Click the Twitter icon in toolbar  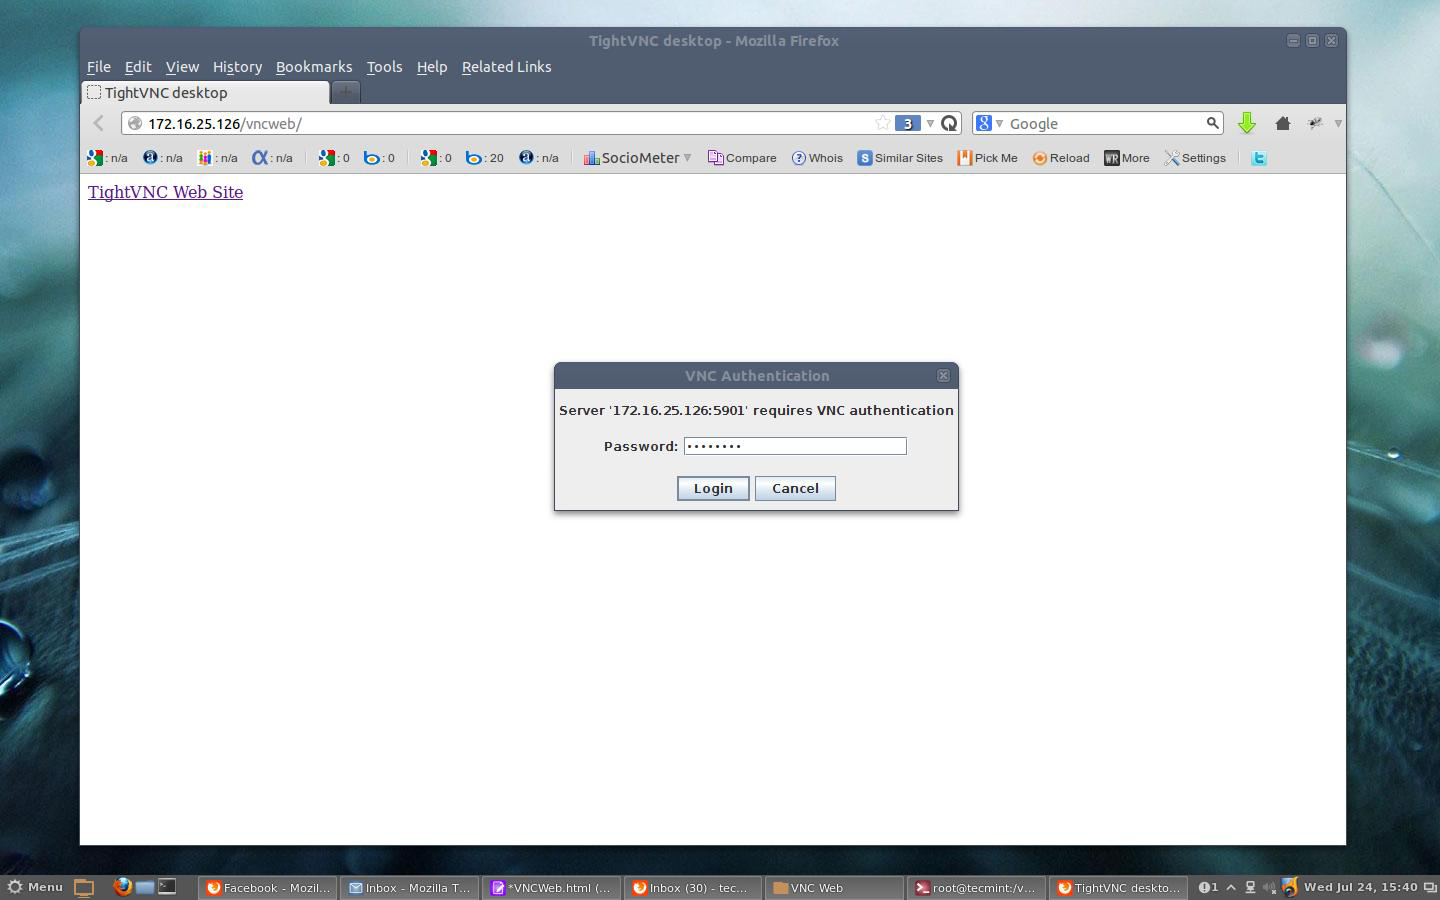pyautogui.click(x=1259, y=158)
